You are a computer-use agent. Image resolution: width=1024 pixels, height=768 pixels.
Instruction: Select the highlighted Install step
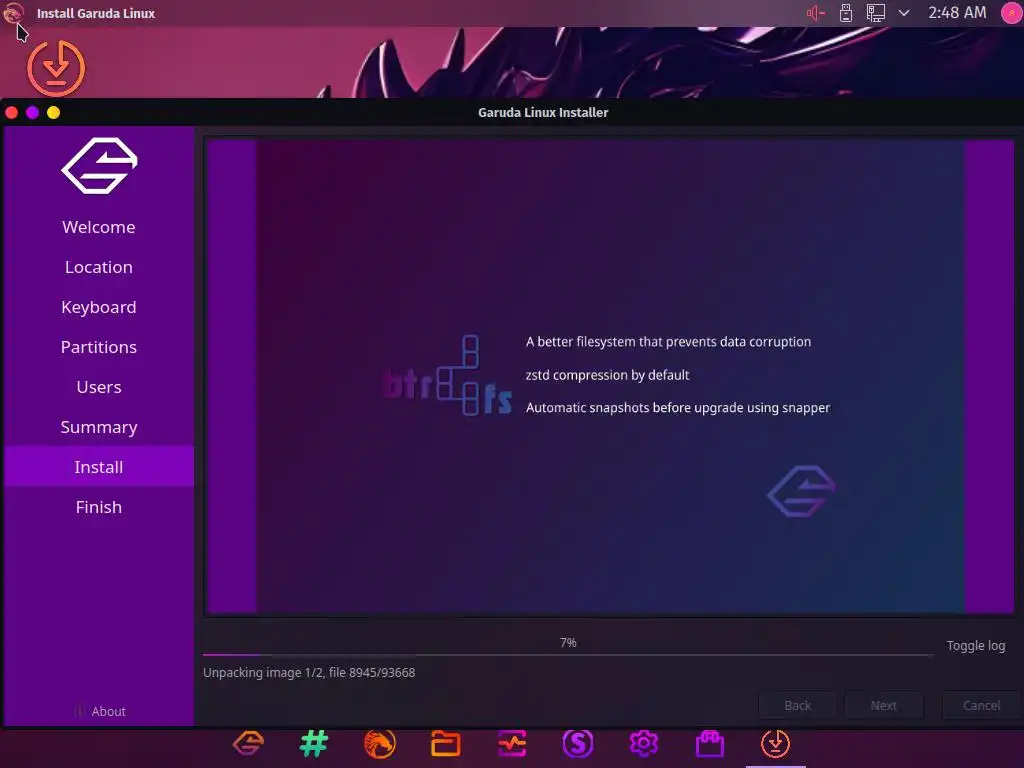99,467
